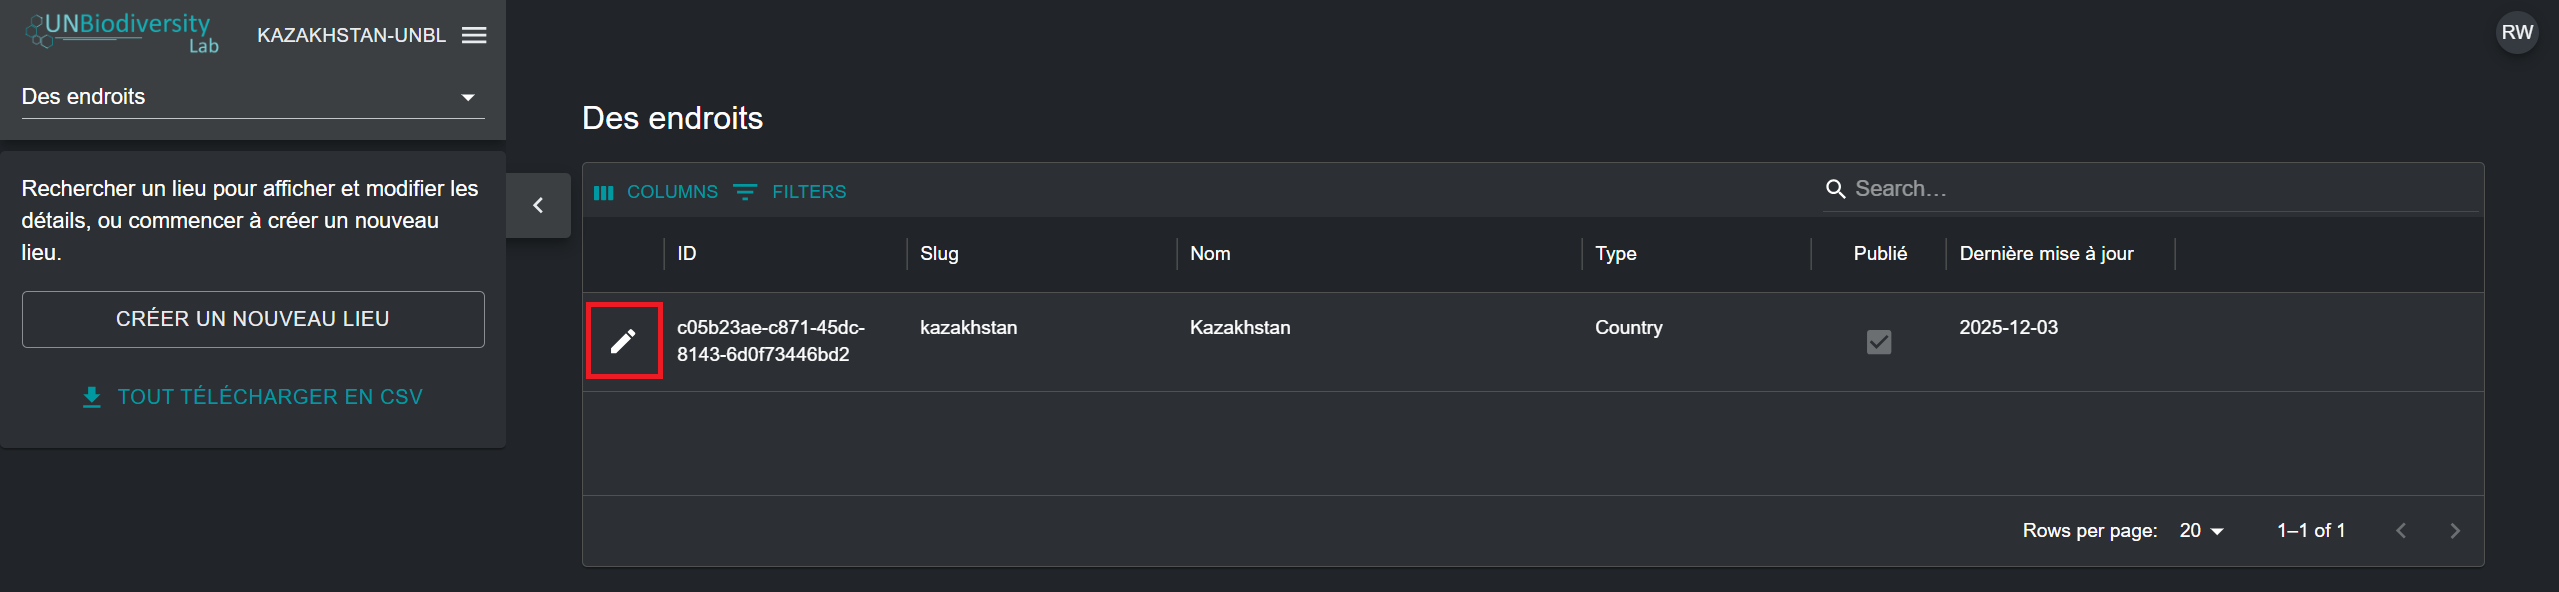The height and width of the screenshot is (592, 2559).
Task: Sort by Dernière mise à jour column
Action: point(2046,254)
